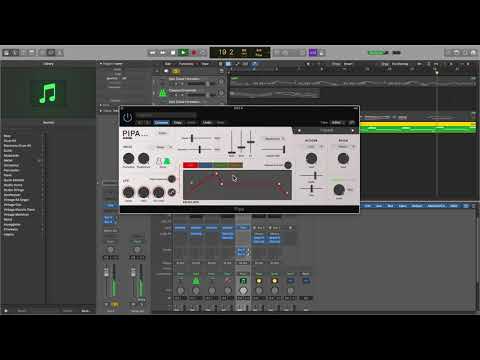Click the Rewind transport button
The image size is (480, 360).
[152, 53]
